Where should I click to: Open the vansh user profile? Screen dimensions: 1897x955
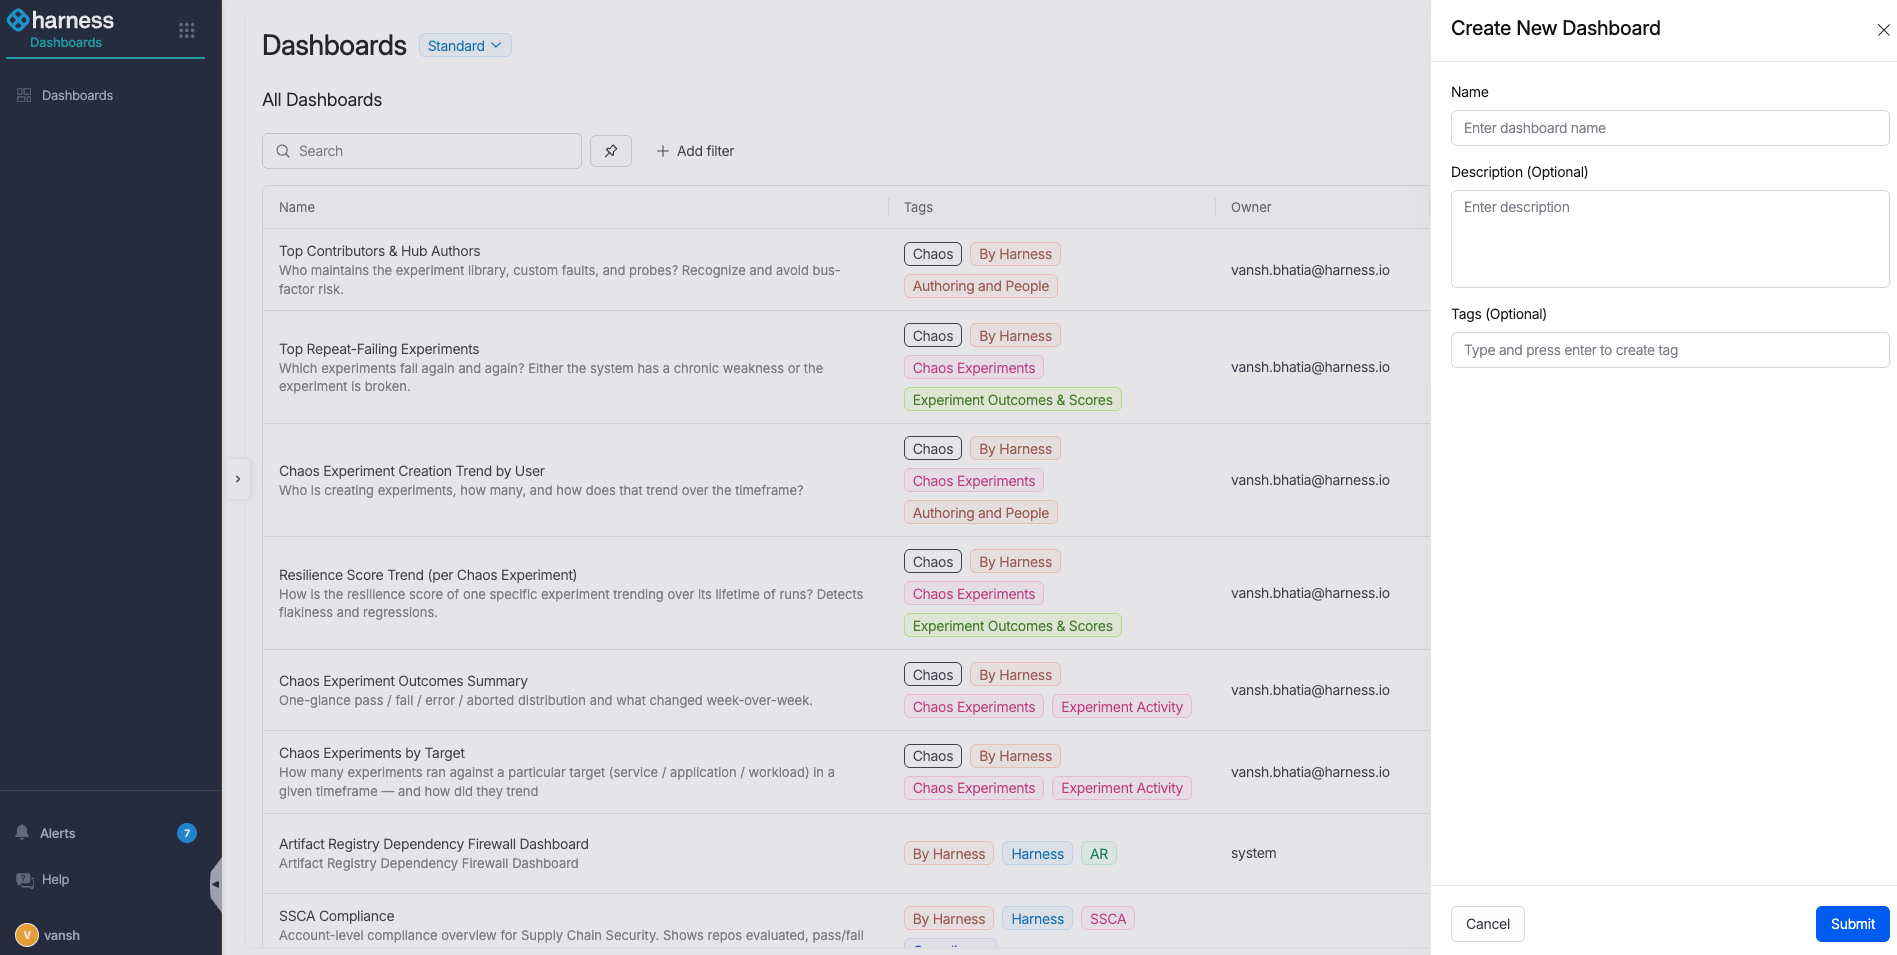(61, 935)
